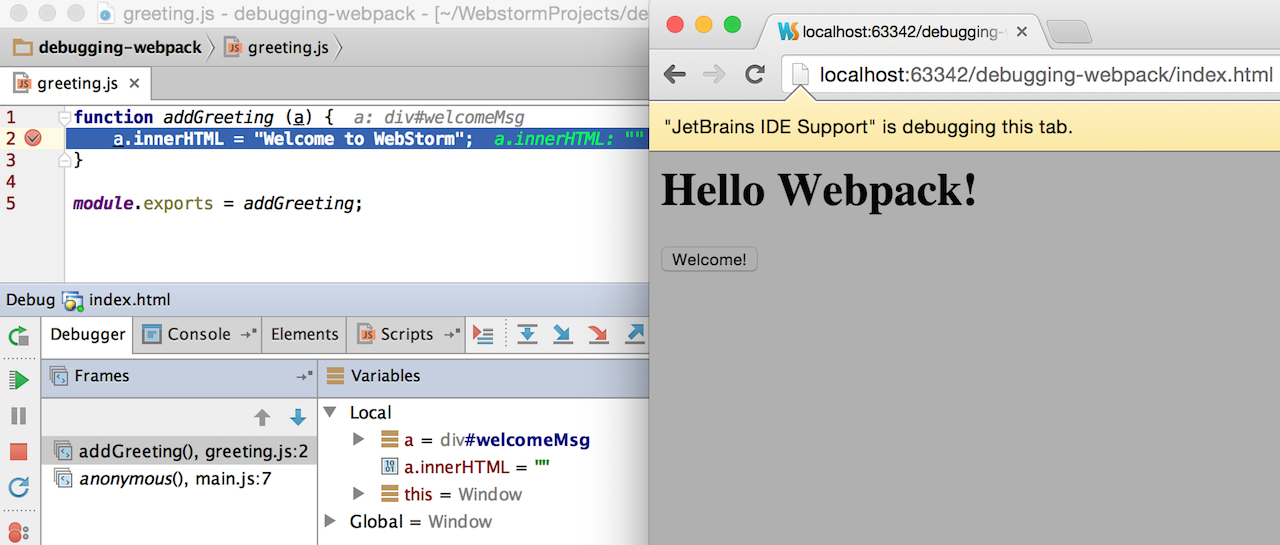Click the highlighted a.innerHTML code line
Screen dimensions: 1280x545
click(x=356, y=139)
